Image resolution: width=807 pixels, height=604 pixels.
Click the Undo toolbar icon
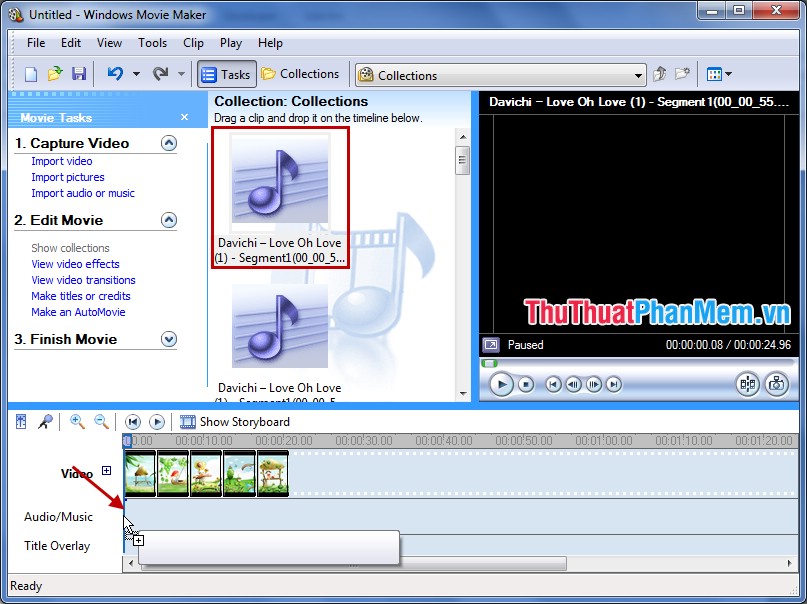point(115,73)
